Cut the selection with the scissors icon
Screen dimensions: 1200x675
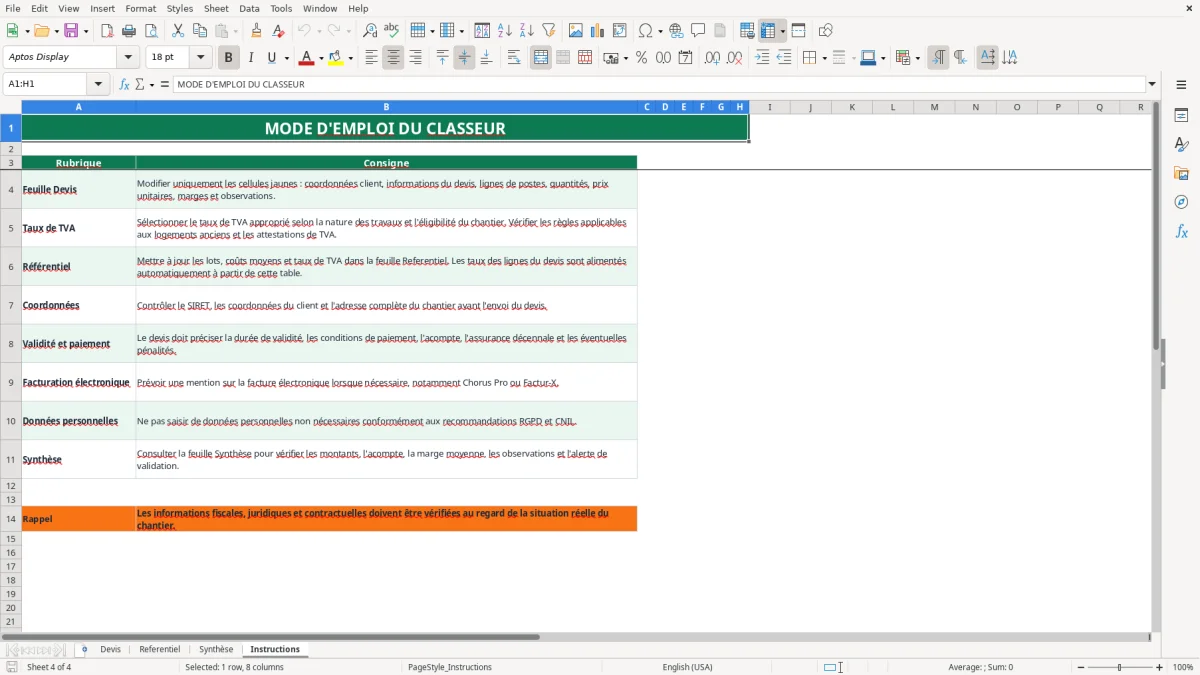(178, 31)
